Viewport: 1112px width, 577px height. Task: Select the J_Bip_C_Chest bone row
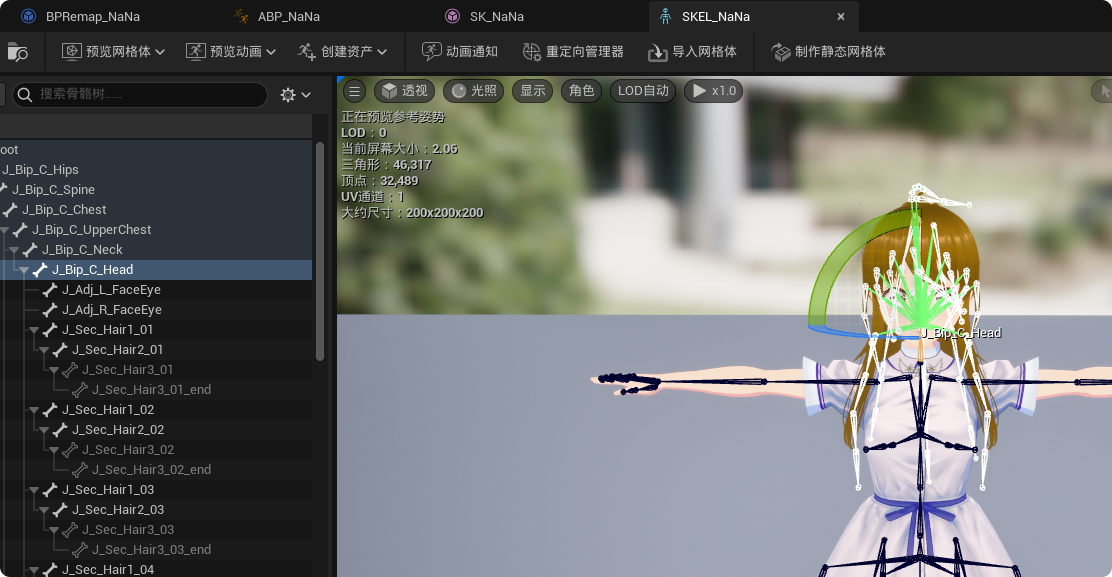point(156,209)
